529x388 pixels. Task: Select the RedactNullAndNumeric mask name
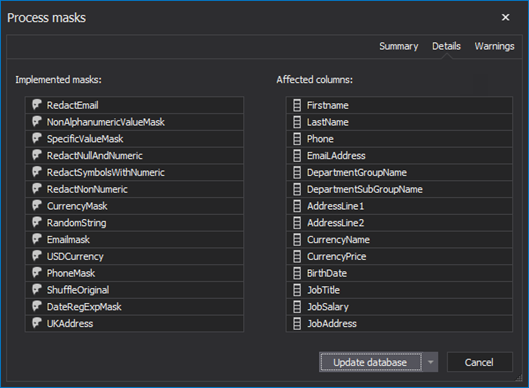click(x=94, y=156)
